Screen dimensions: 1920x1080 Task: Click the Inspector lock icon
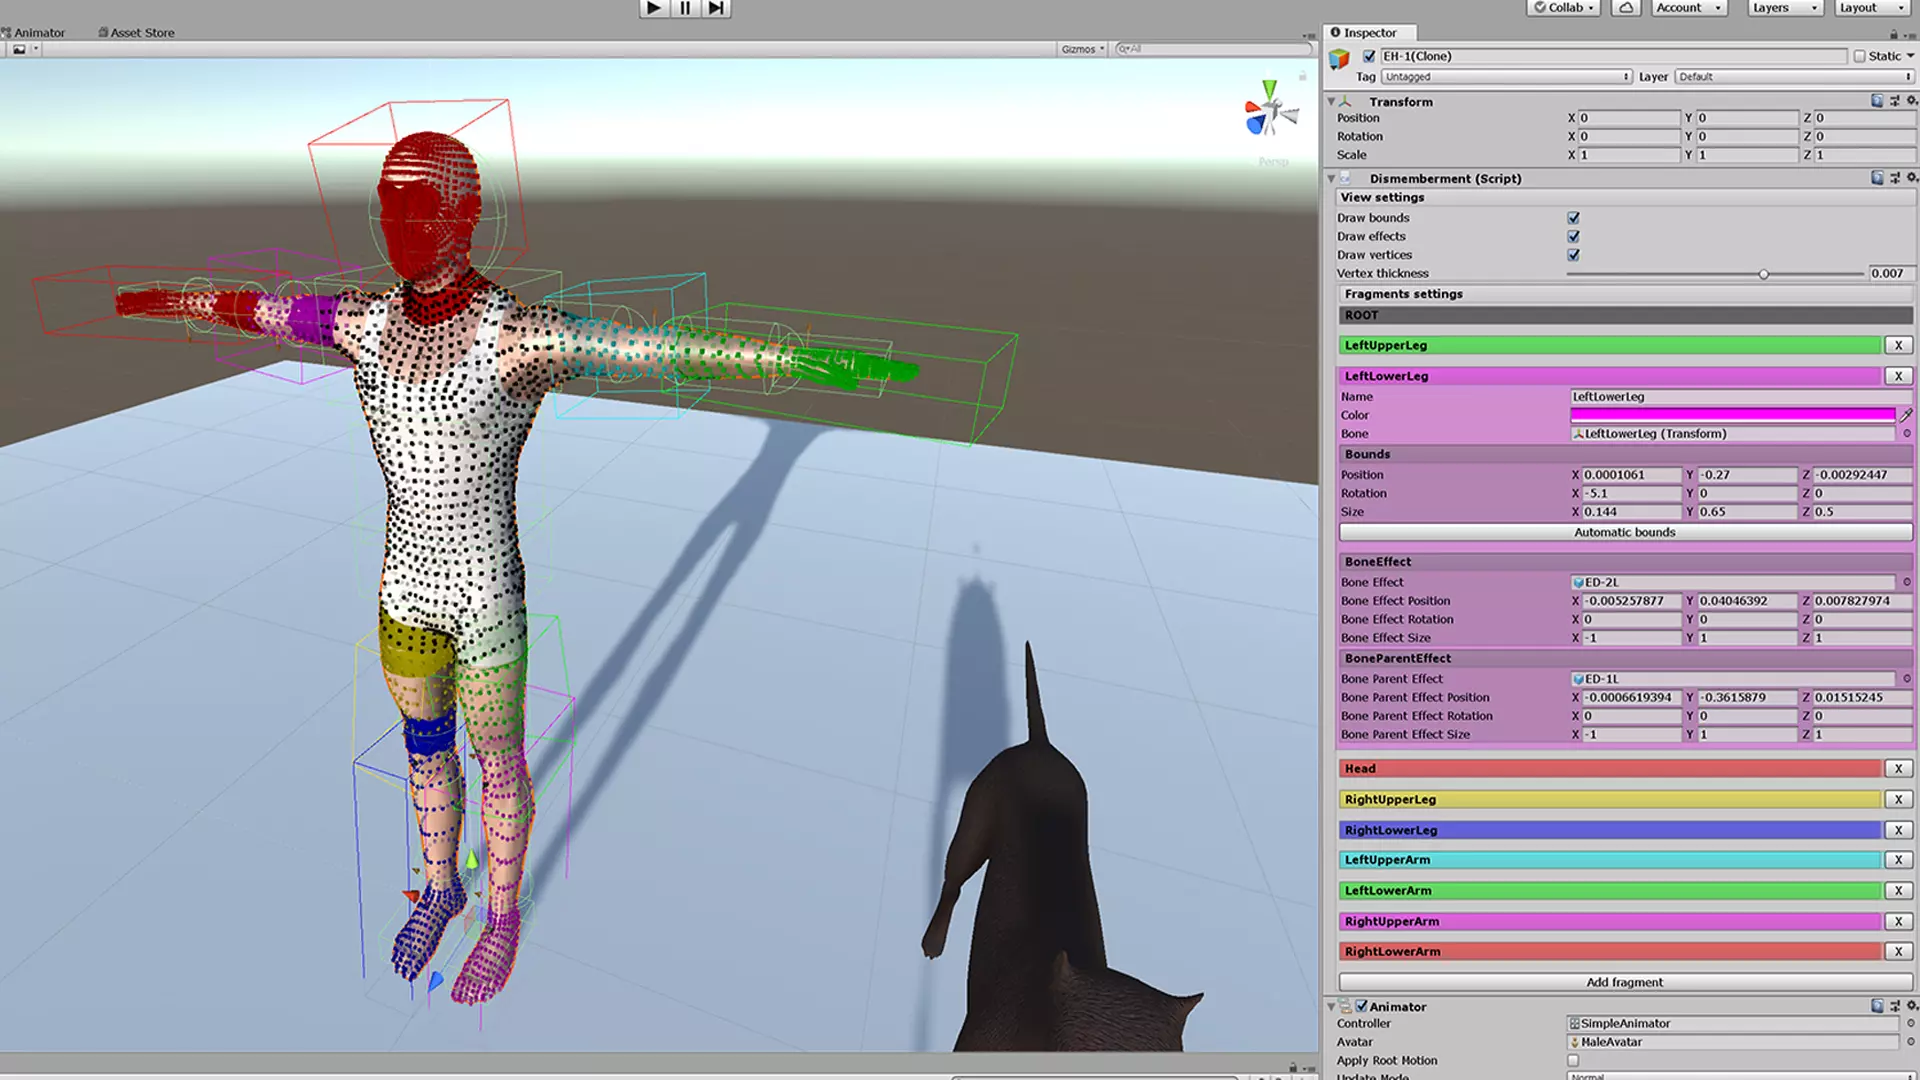point(1893,34)
